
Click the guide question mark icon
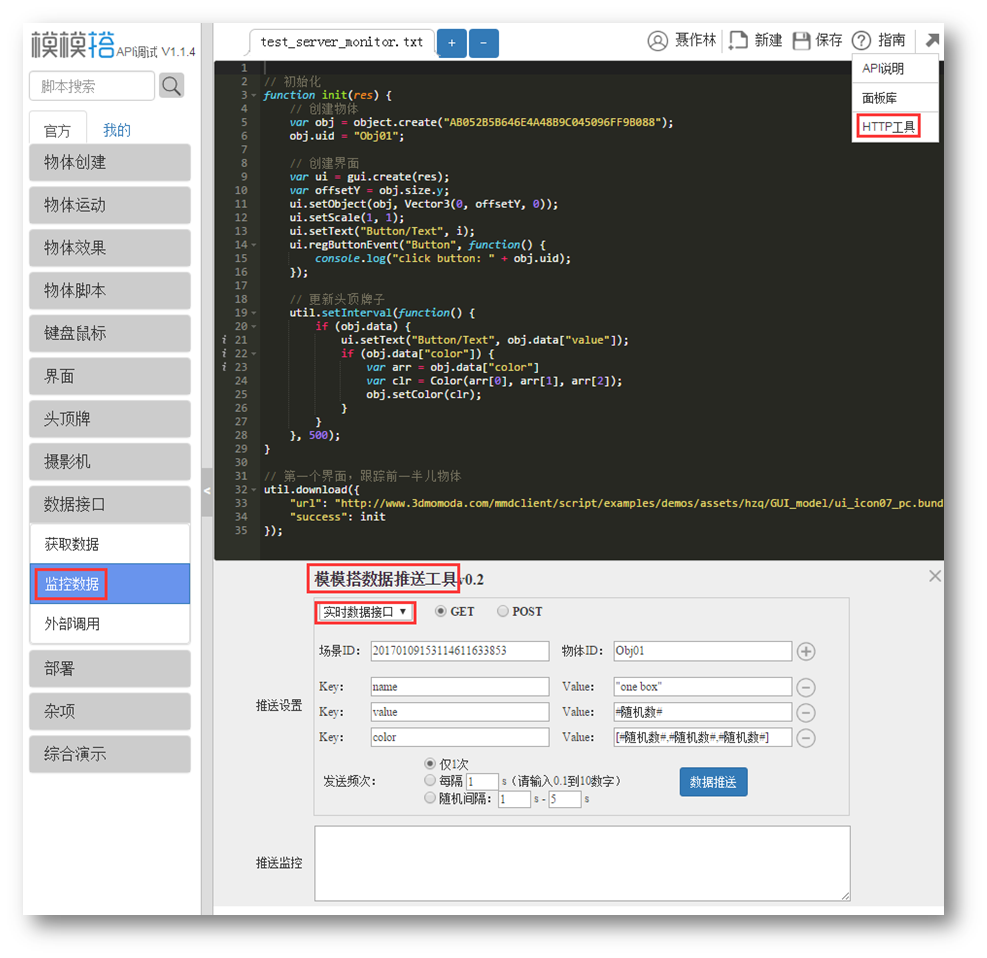pyautogui.click(x=861, y=41)
